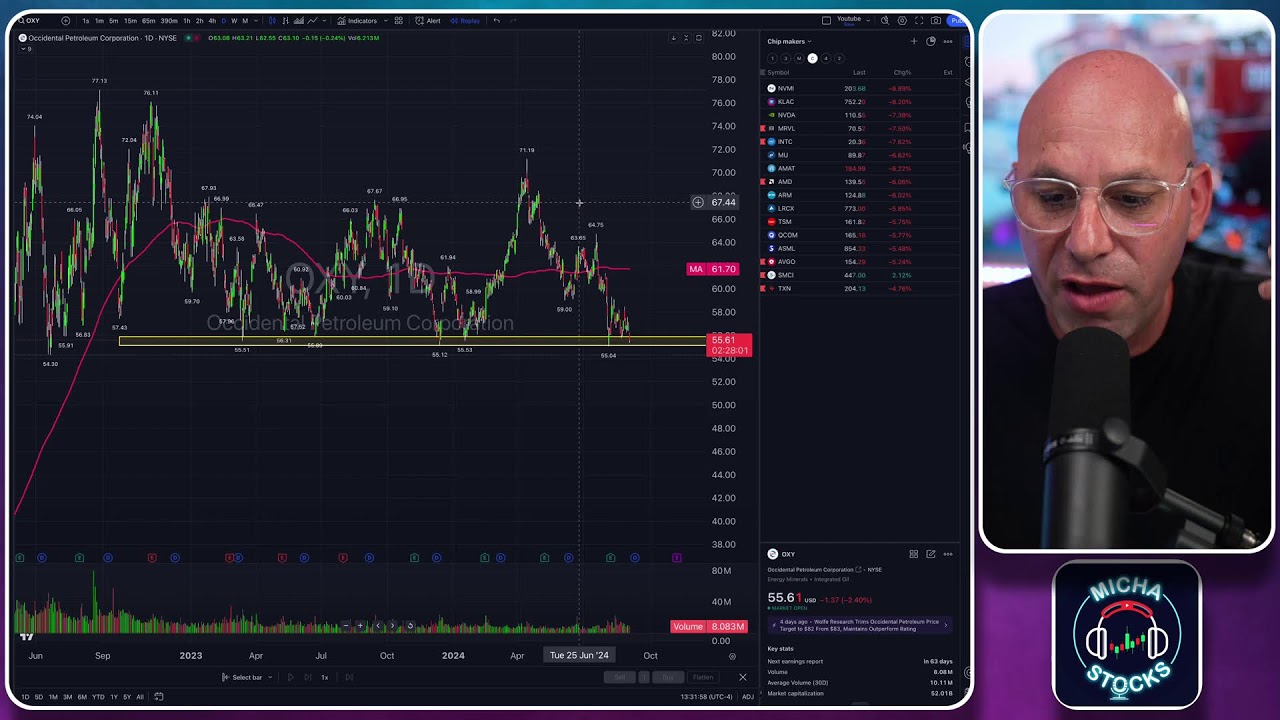This screenshot has width=1280, height=720.
Task: Click the MA 61.70 price label
Action: [712, 269]
